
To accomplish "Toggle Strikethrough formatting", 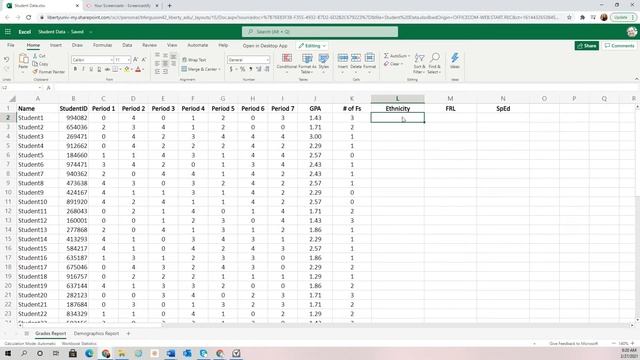I will [x=107, y=69].
